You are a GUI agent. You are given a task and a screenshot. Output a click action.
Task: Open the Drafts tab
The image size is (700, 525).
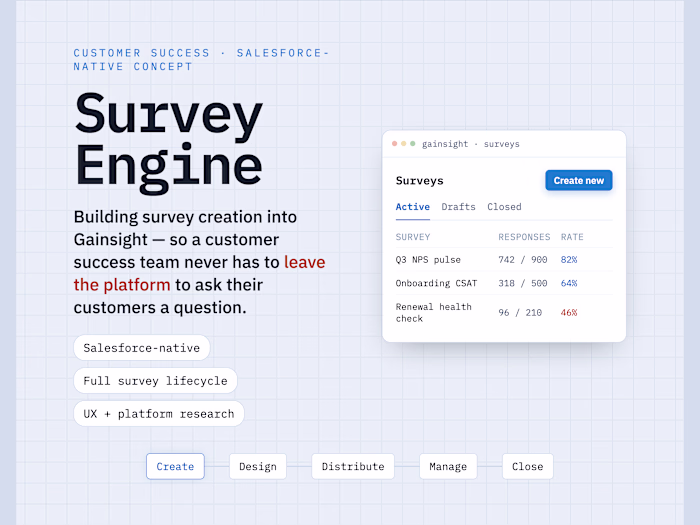[x=458, y=207]
